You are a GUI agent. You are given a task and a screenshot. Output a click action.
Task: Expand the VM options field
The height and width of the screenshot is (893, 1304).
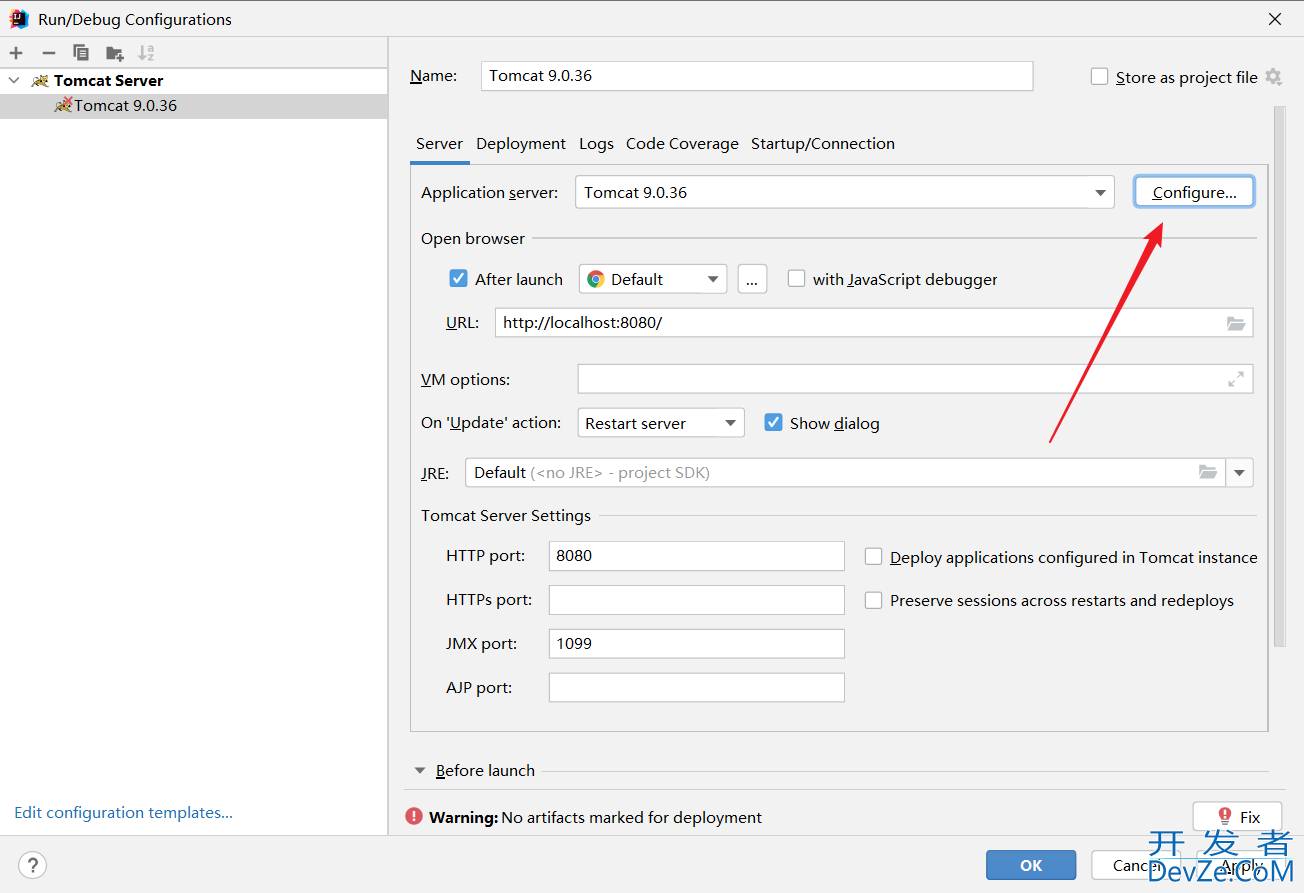click(x=1236, y=379)
